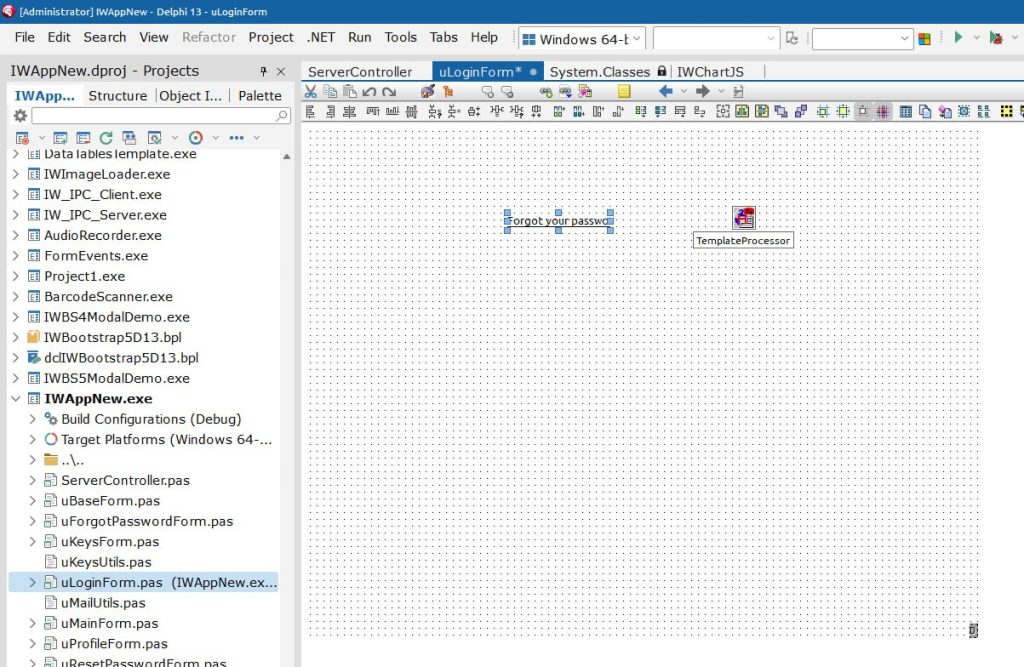Undo the last designer change
Screen dimensions: 1024x667
pyautogui.click(x=369, y=92)
